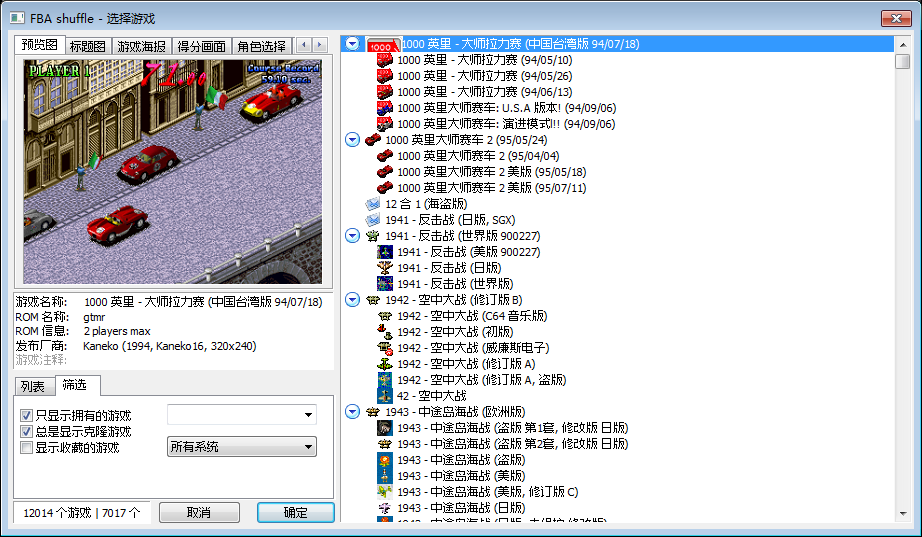This screenshot has height=537, width=922.
Task: Collapse the 1943 - 中途岛海战 (欧洲版) group
Action: tap(352, 412)
